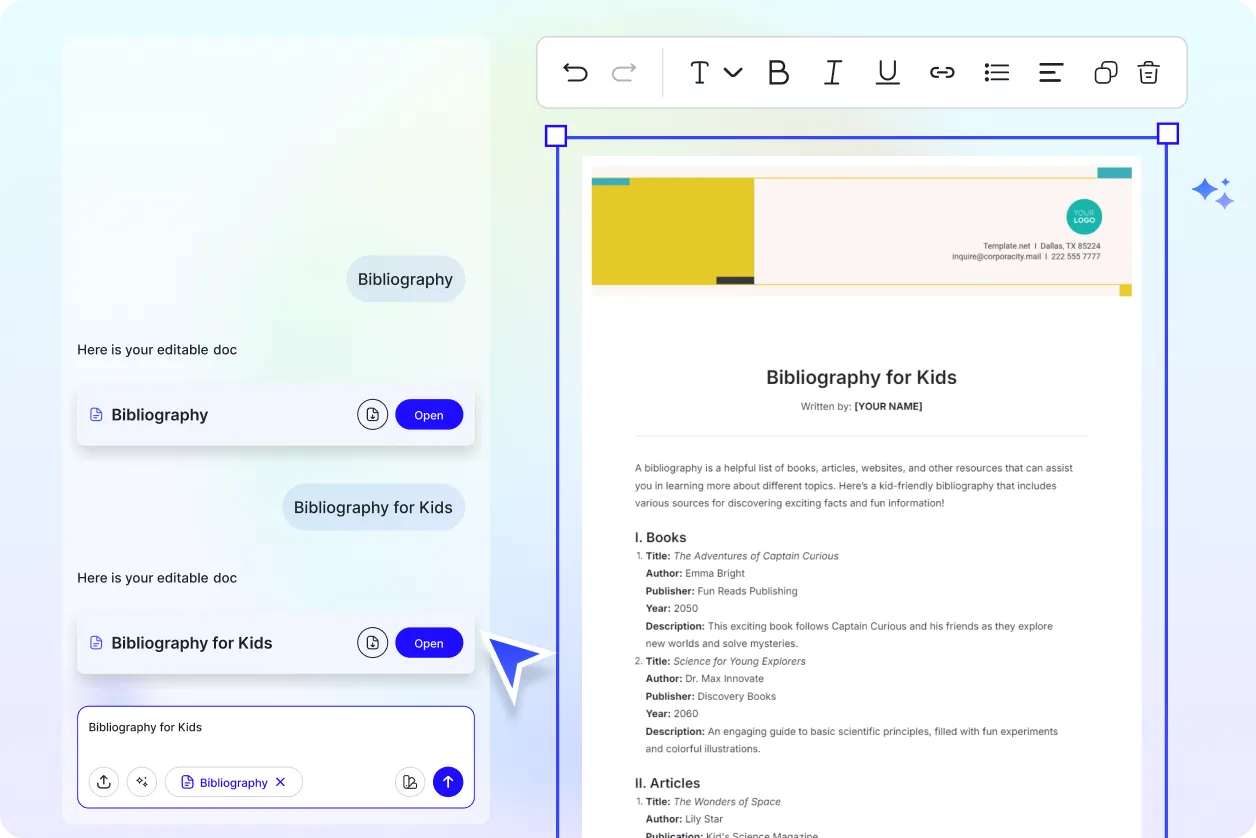Select top-left resize handle of document frame
Image resolution: width=1256 pixels, height=838 pixels.
(x=556, y=135)
